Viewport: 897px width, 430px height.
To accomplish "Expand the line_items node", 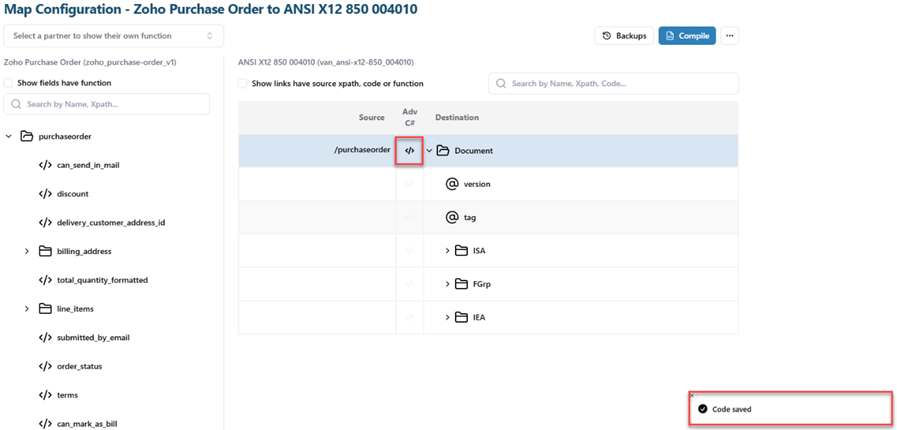I will pyautogui.click(x=26, y=309).
